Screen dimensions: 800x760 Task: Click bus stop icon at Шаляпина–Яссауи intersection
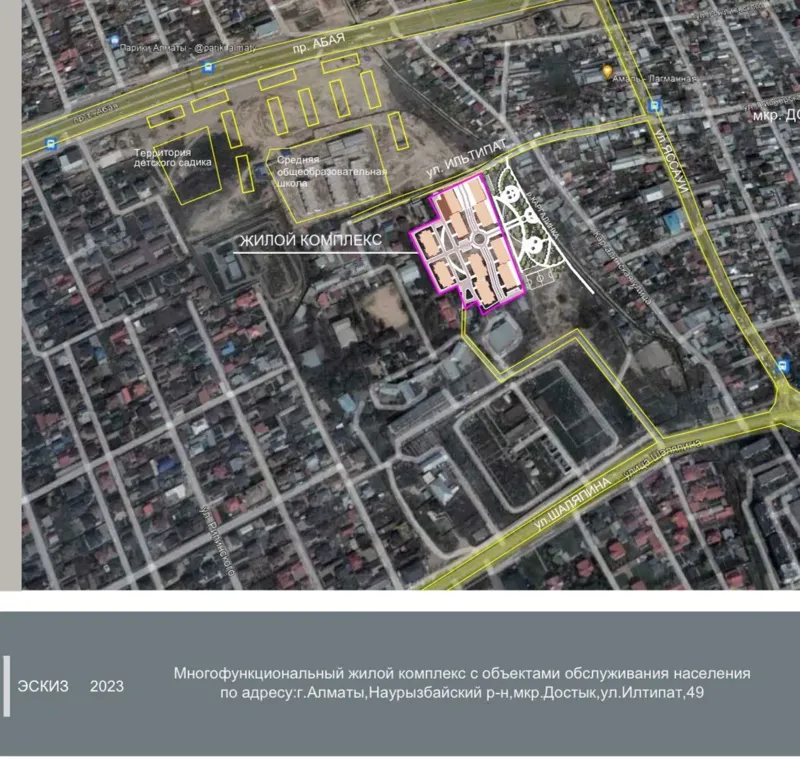[x=783, y=367]
